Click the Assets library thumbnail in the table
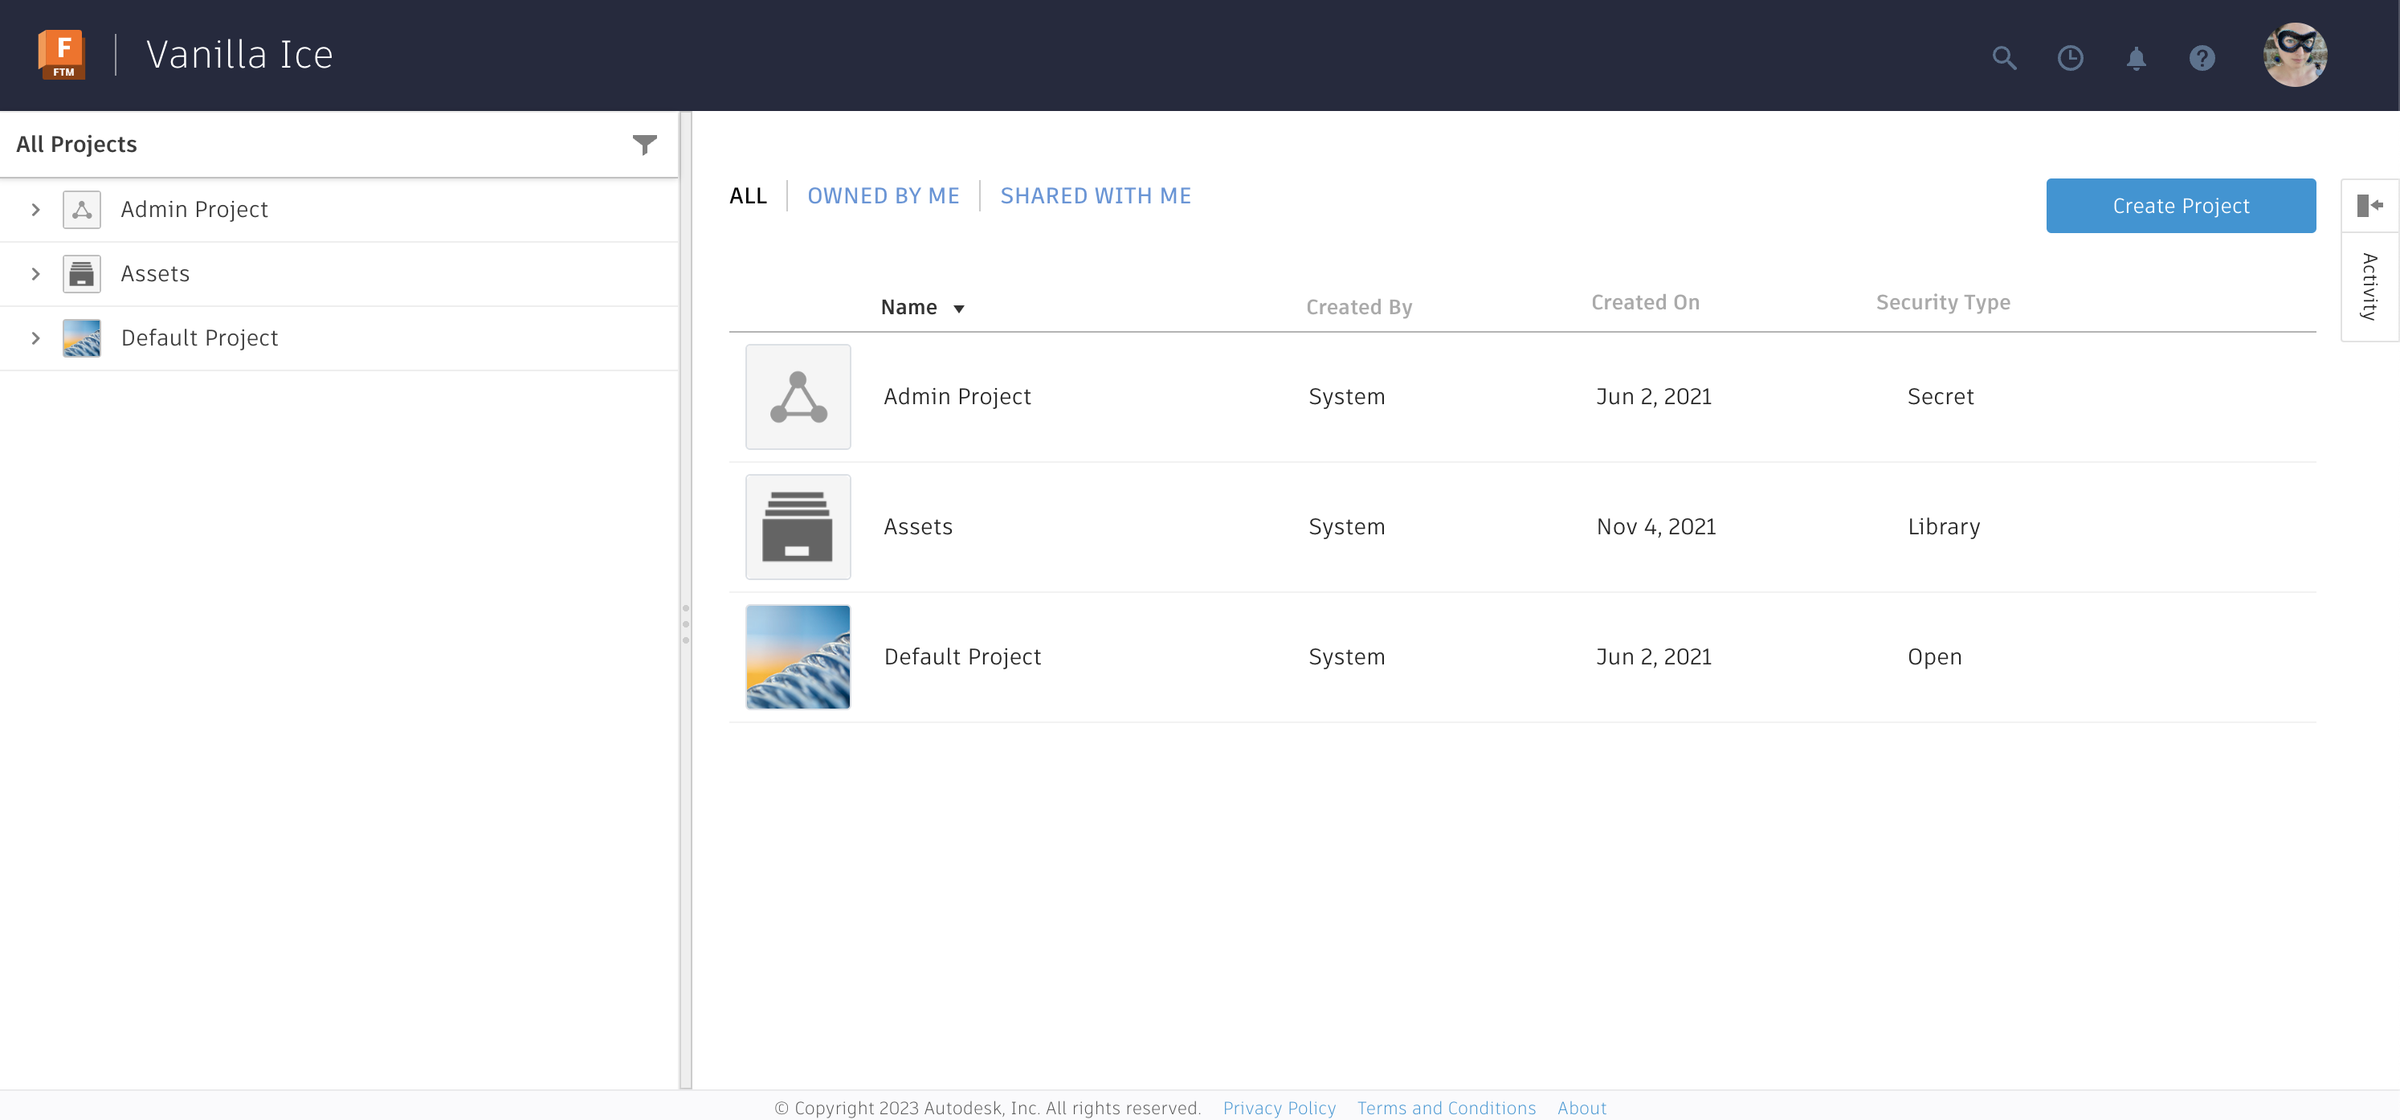Image resolution: width=2400 pixels, height=1120 pixels. [x=798, y=527]
